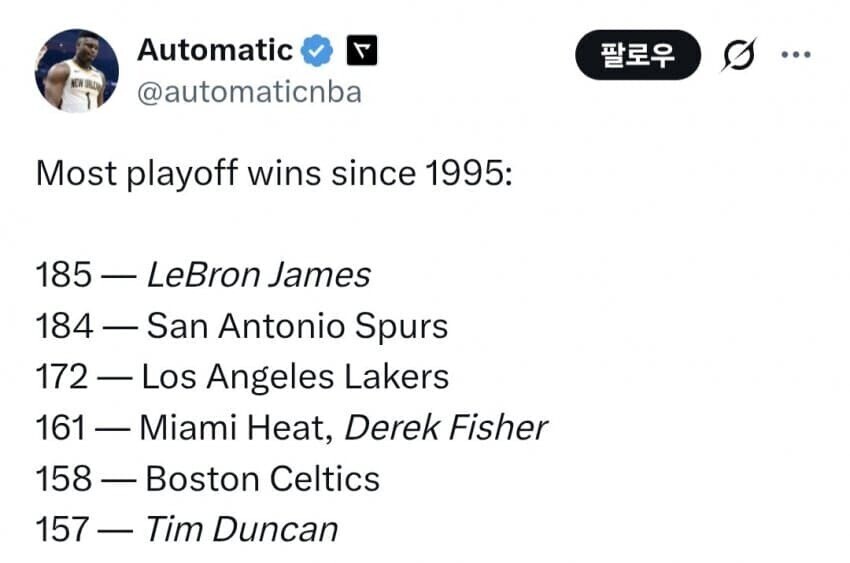Open Grok explain slashed-circle icon

738,56
